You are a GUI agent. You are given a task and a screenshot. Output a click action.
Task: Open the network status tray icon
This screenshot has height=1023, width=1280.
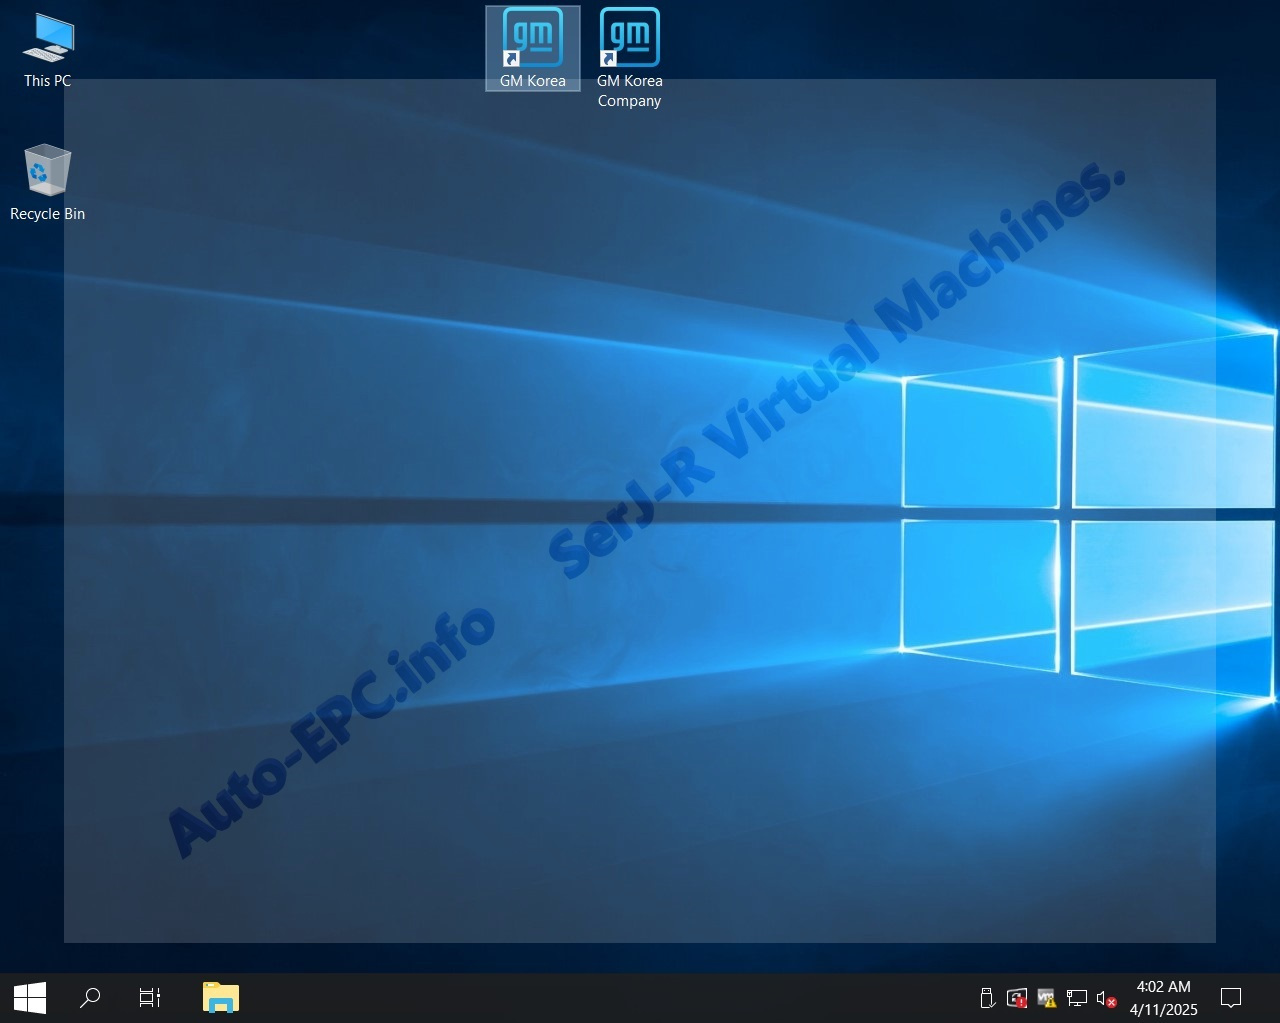tap(1076, 997)
